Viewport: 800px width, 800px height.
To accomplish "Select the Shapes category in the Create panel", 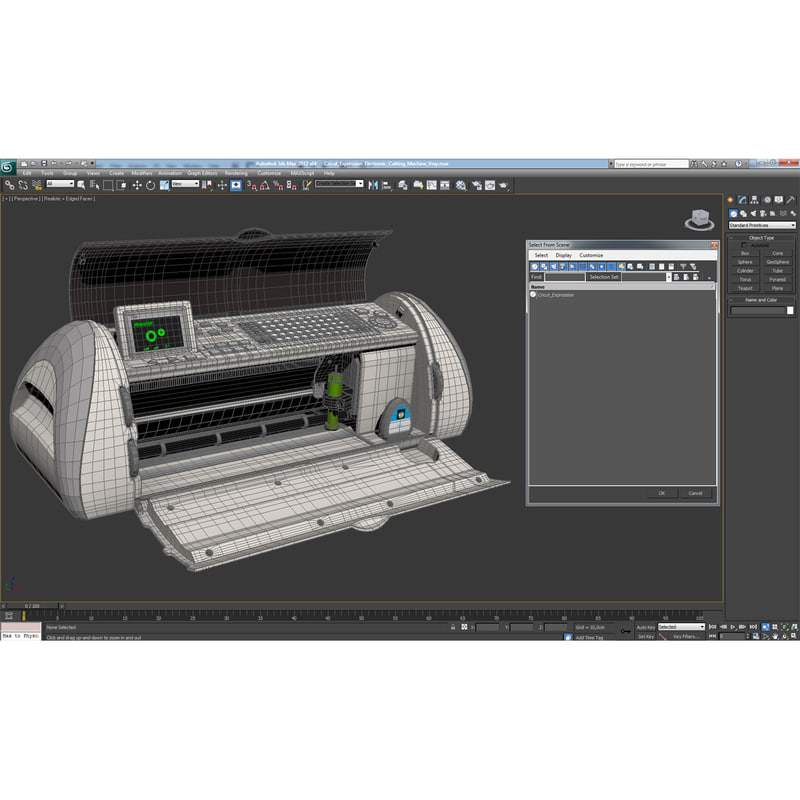I will pyautogui.click(x=743, y=213).
